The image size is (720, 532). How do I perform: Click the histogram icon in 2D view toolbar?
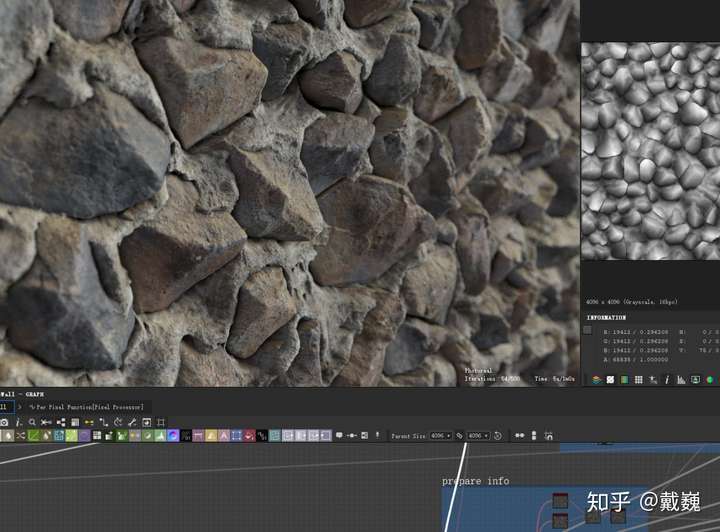click(x=681, y=380)
